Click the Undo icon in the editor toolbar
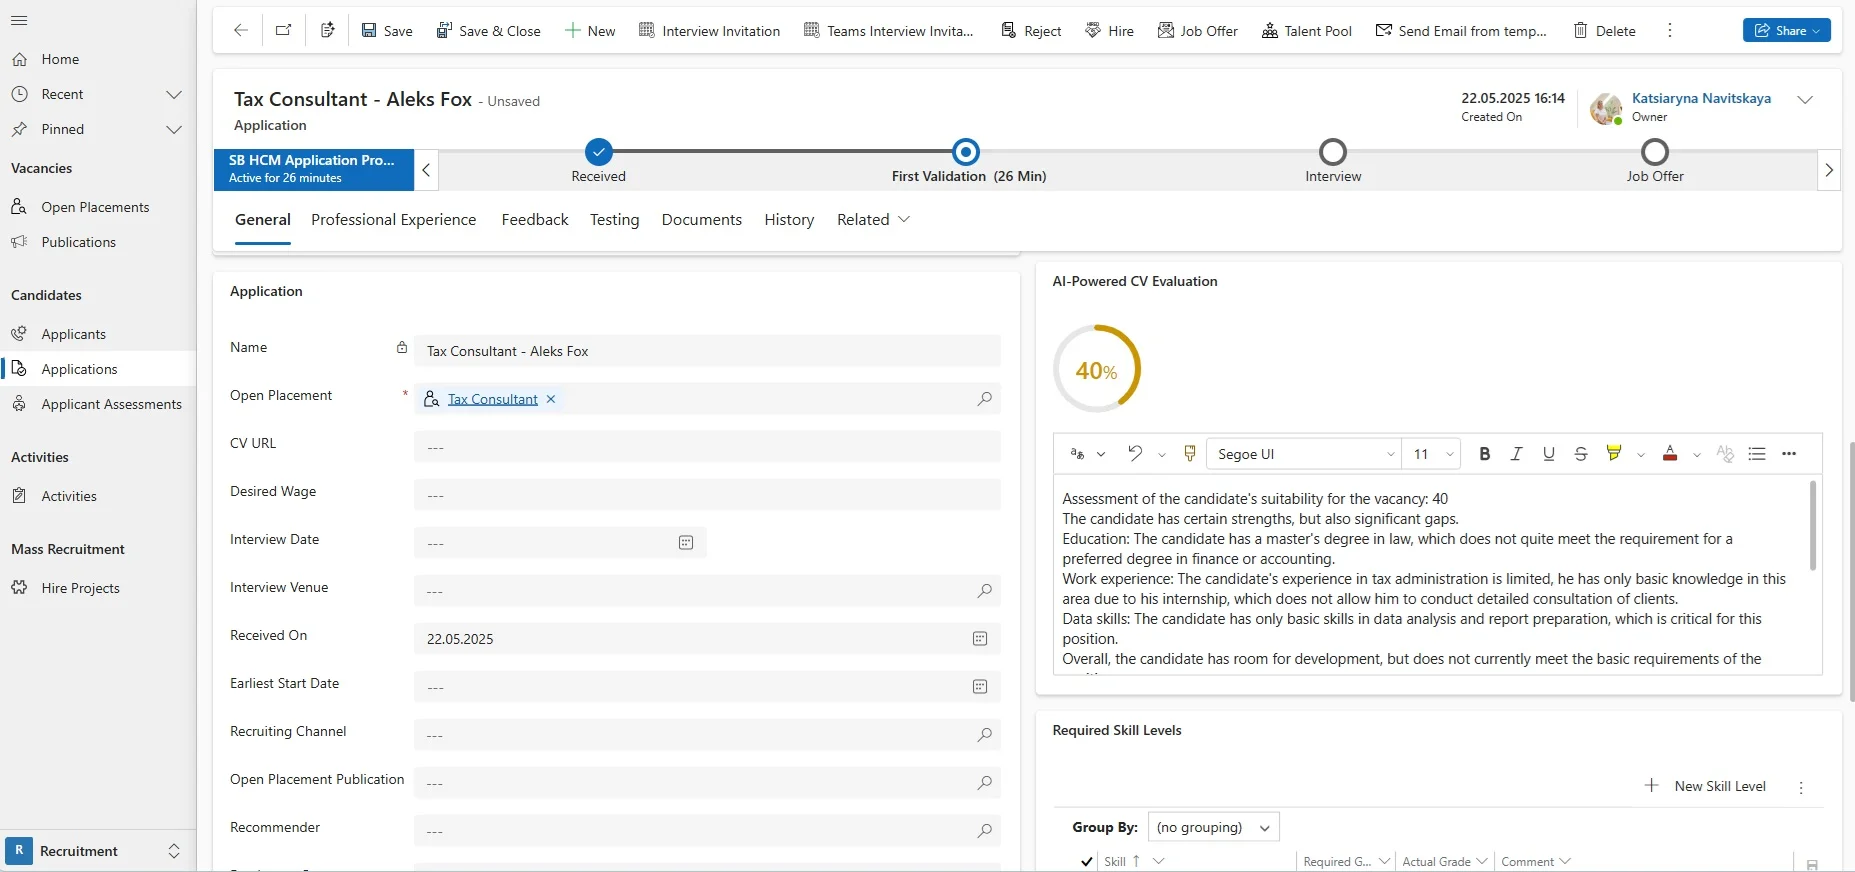 pos(1135,454)
